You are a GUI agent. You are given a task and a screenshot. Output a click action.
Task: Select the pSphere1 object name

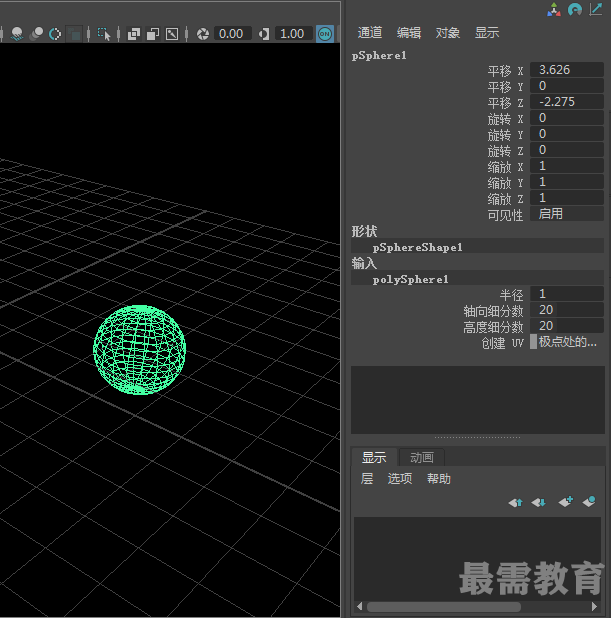pyautogui.click(x=379, y=56)
